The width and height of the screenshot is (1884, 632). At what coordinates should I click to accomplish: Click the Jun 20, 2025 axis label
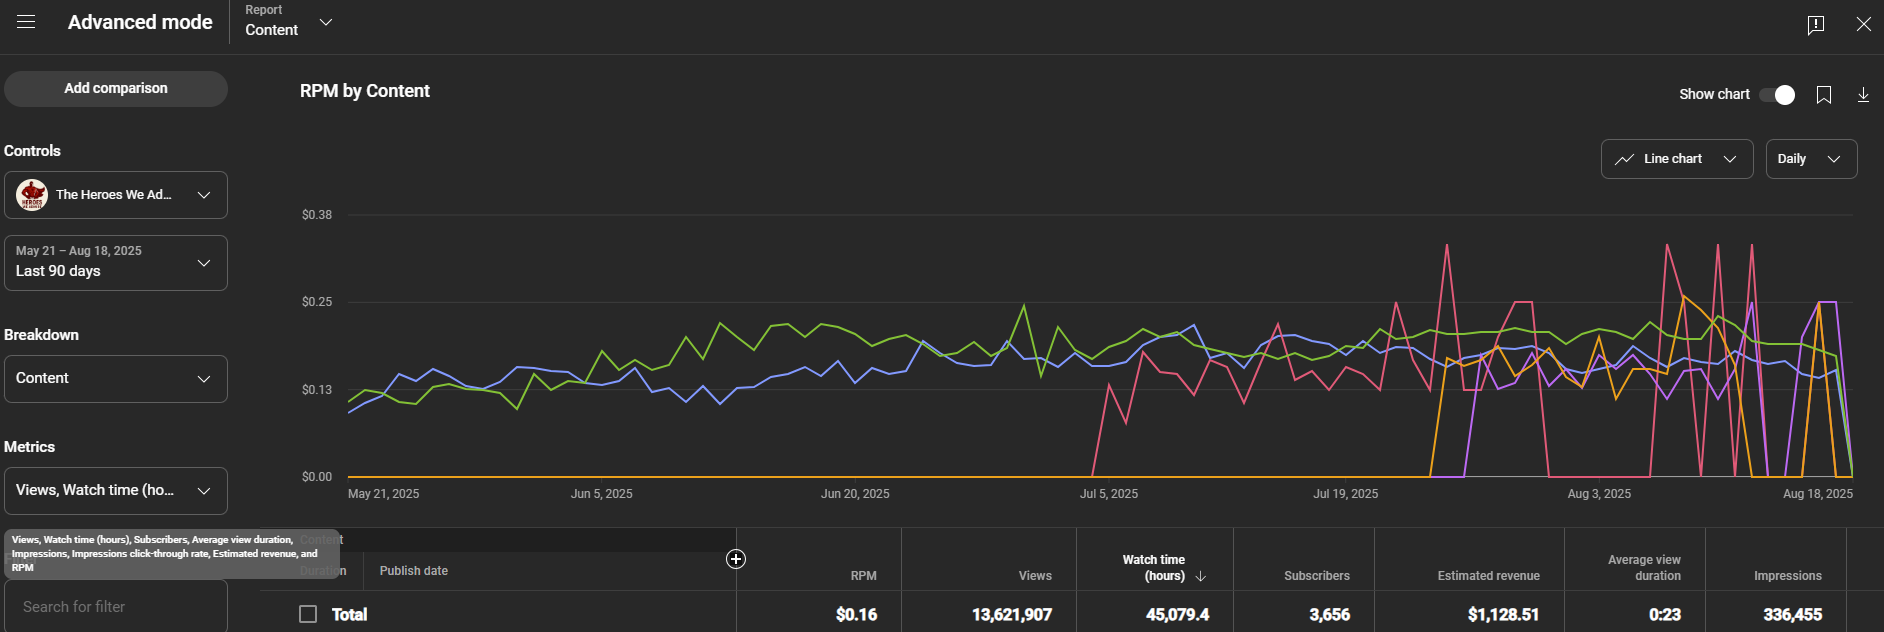click(x=855, y=494)
